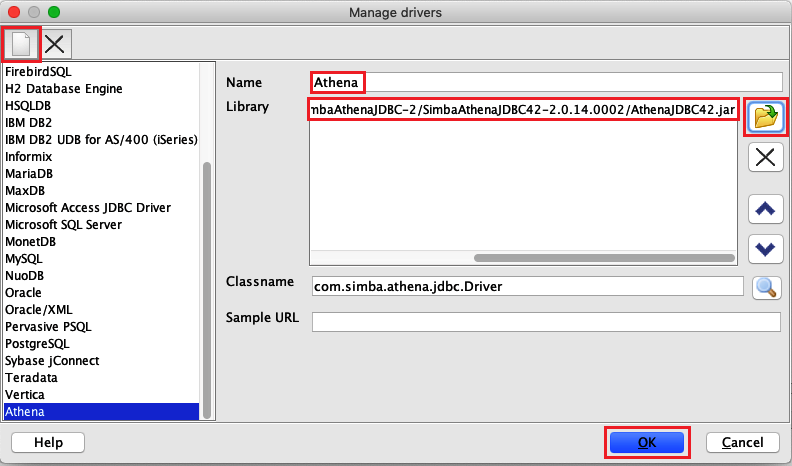792x466 pixels.
Task: Click the delete driver X icon in toolbar
Action: [55, 43]
